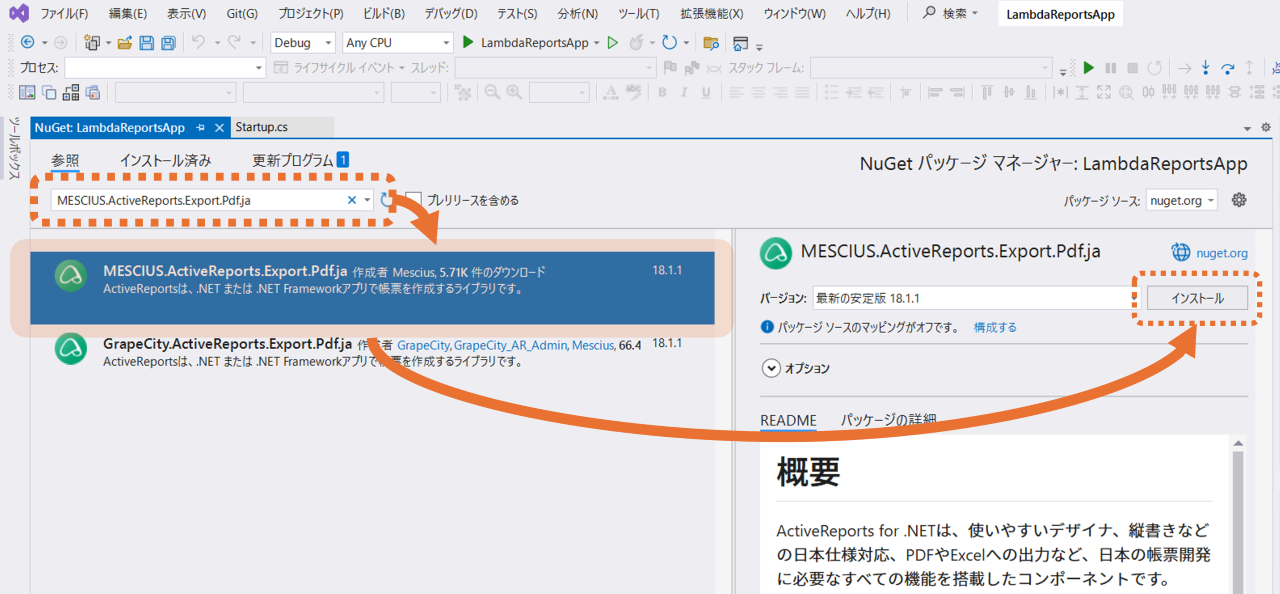Open the tab list dropdown arrow at tab bar right
The image size is (1280, 594).
click(1248, 129)
